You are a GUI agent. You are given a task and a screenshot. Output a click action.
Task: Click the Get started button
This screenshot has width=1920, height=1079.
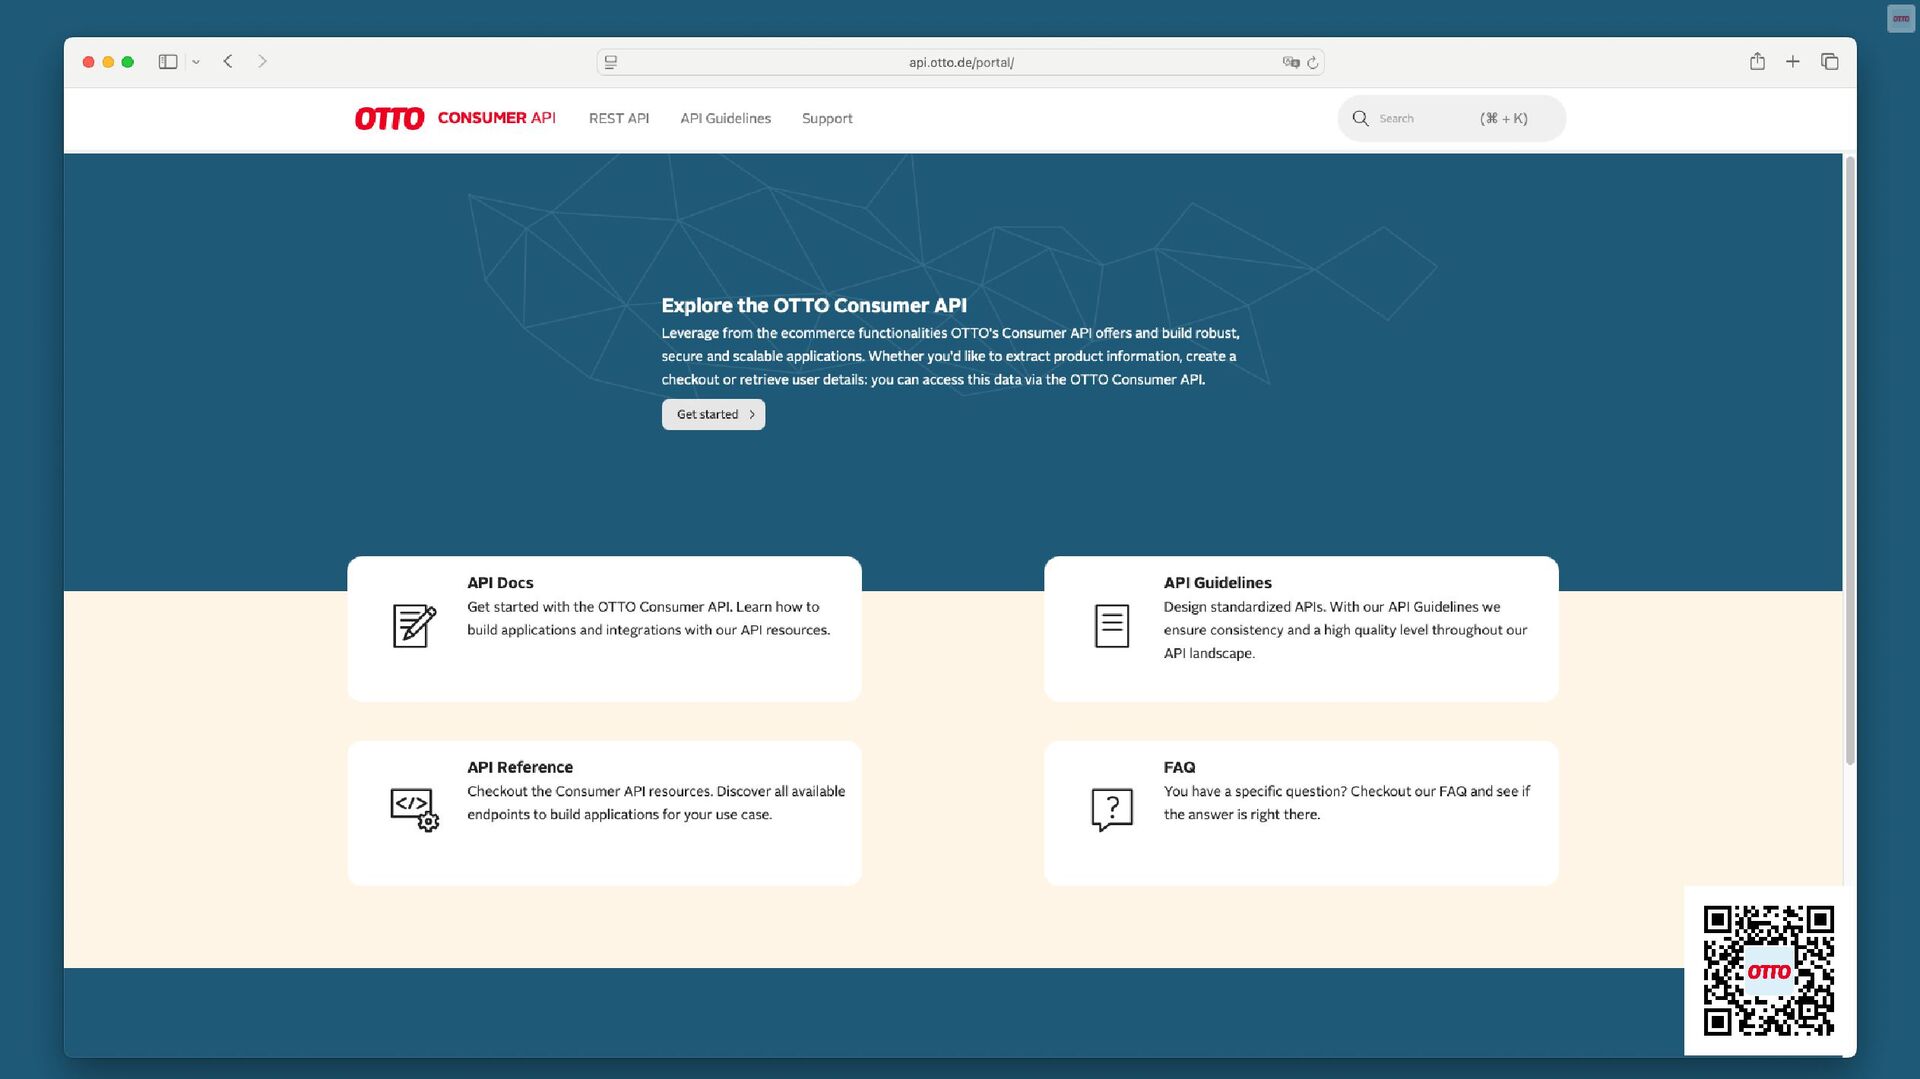713,414
